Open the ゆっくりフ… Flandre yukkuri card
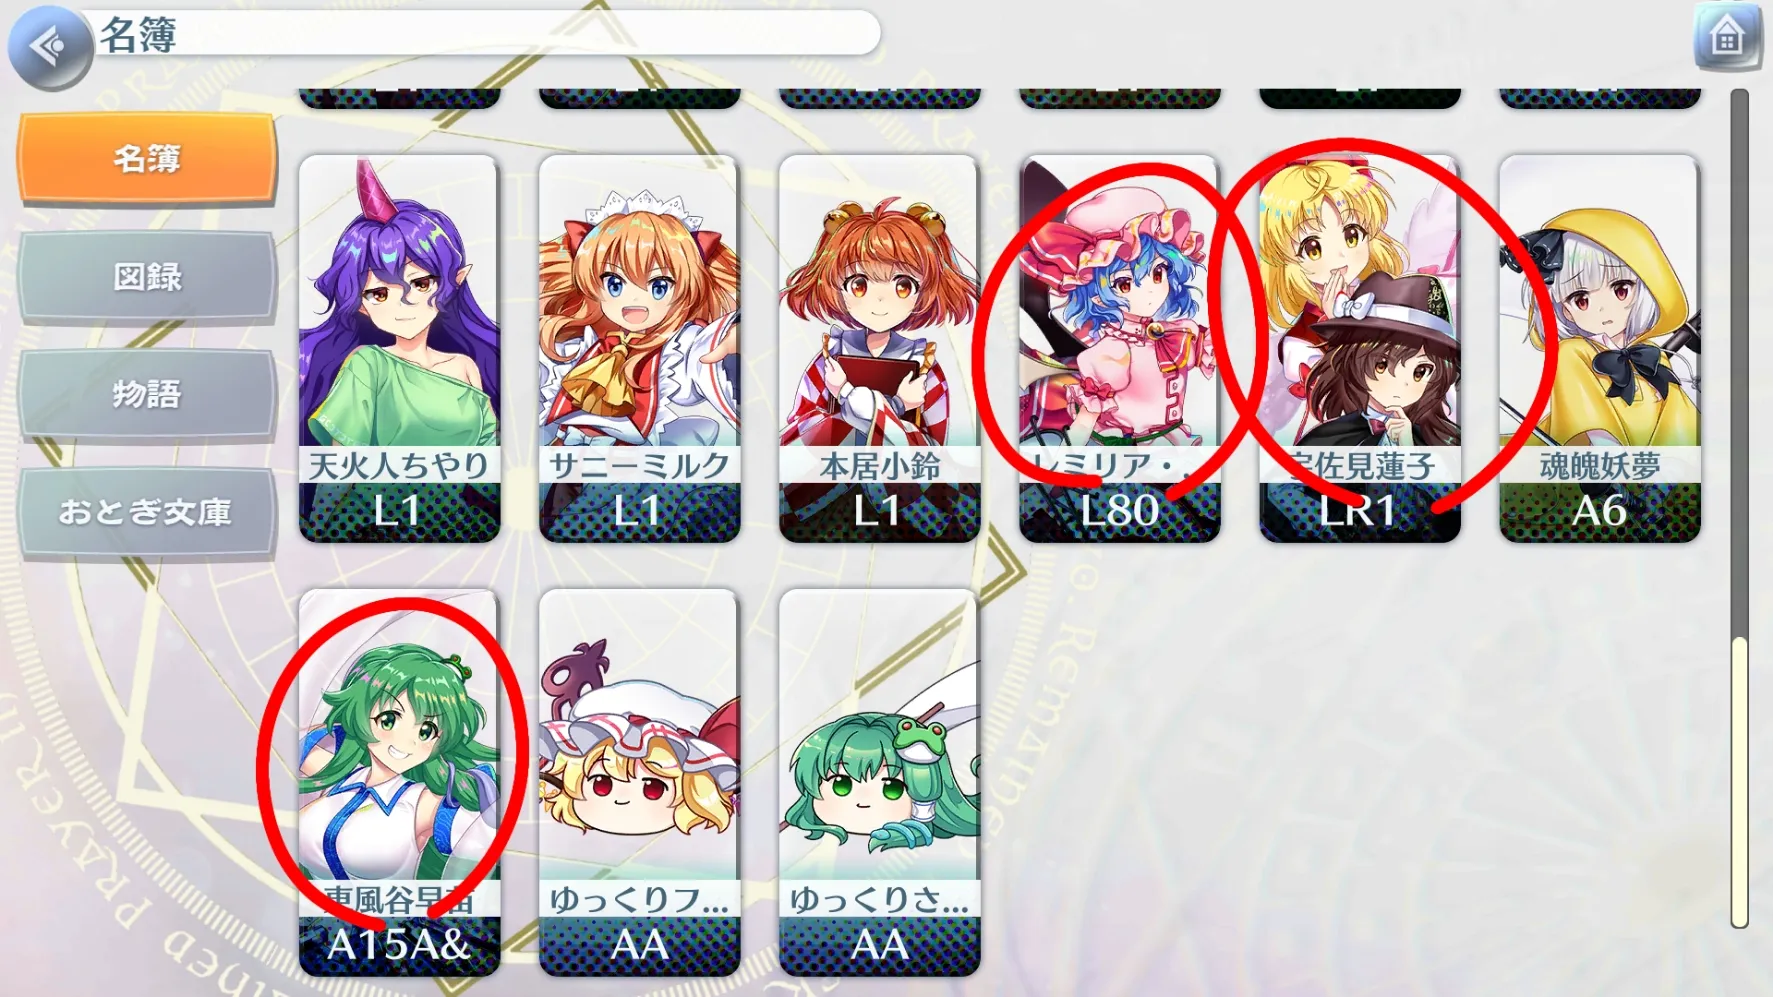Image resolution: width=1773 pixels, height=997 pixels. point(639,782)
